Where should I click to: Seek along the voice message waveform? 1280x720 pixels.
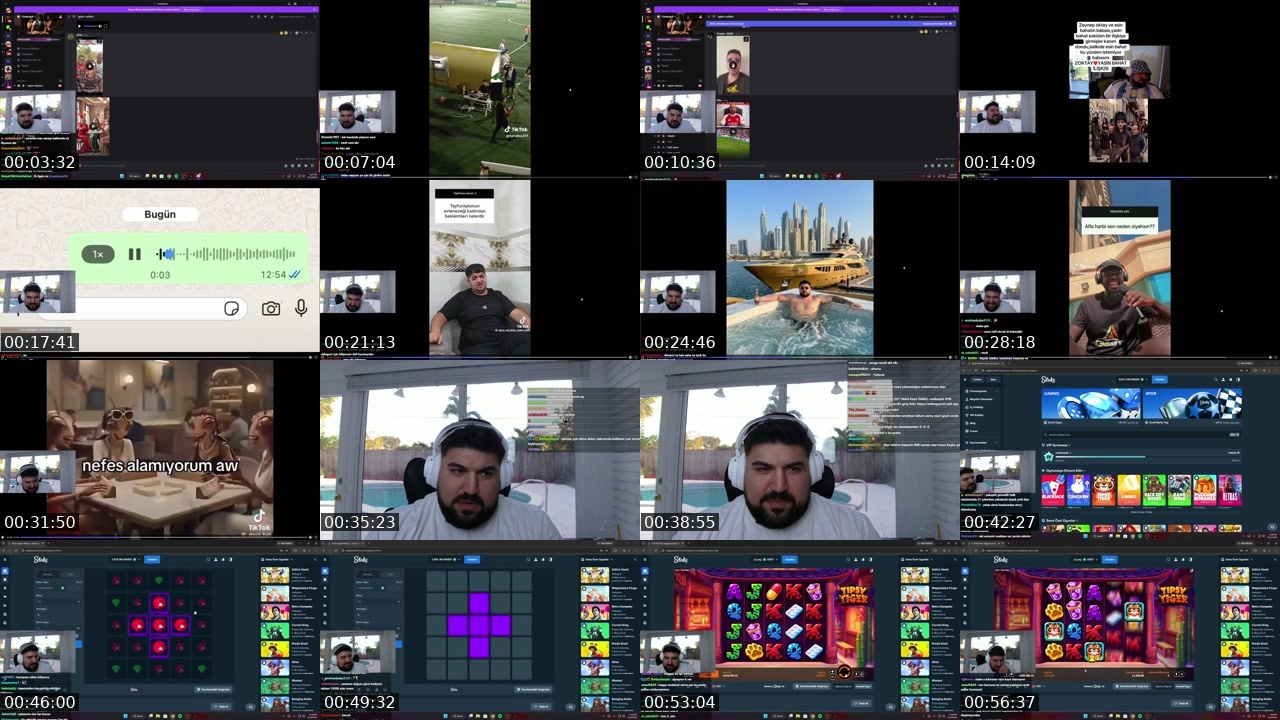(x=225, y=254)
